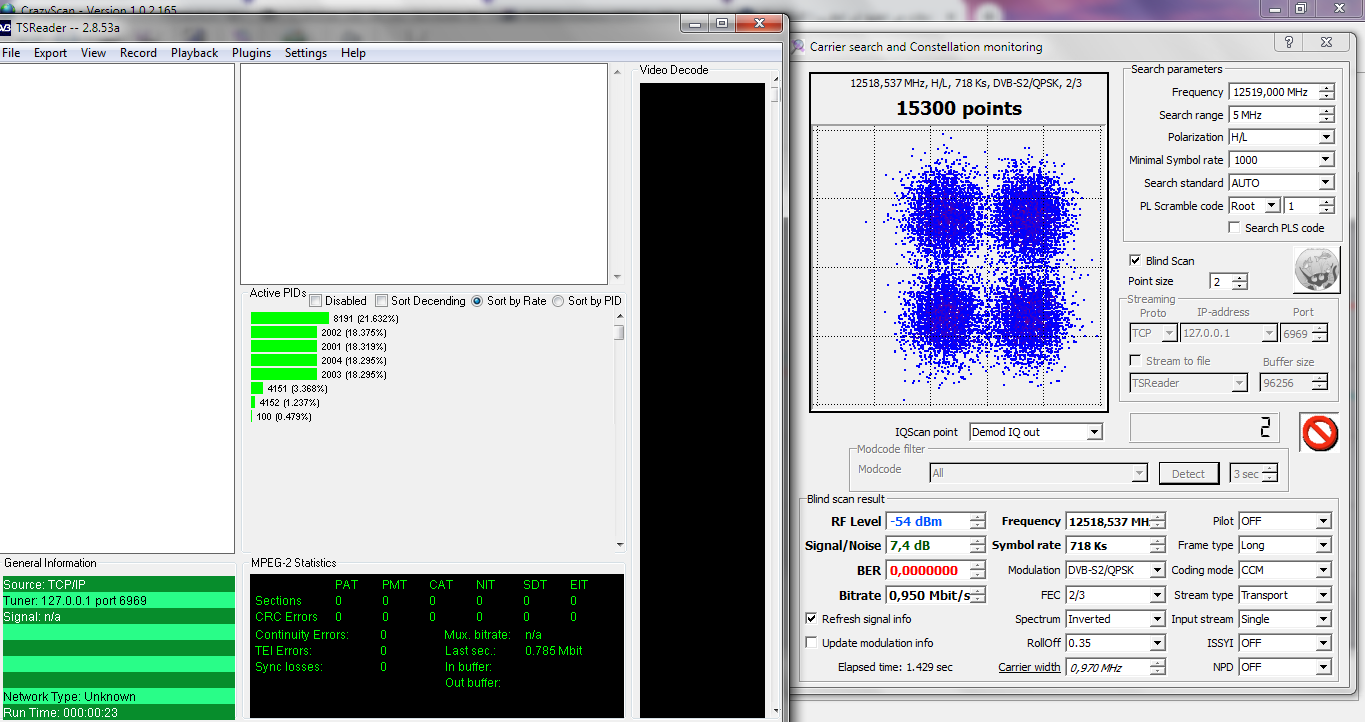
Task: Open the Playback menu
Action: [x=194, y=53]
